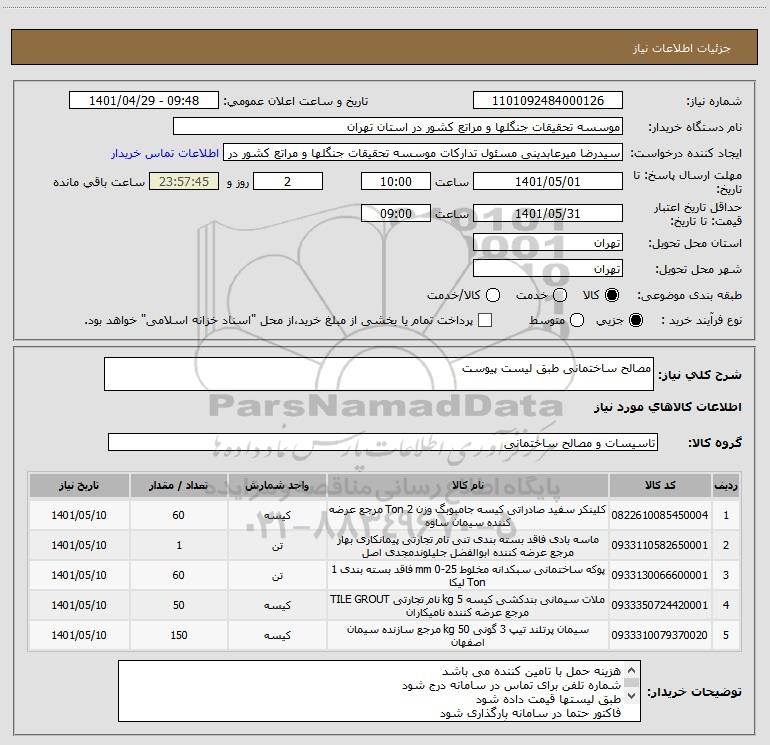This screenshot has width=770, height=745.
Task: Click product code 0933130066600001
Action: click(660, 575)
